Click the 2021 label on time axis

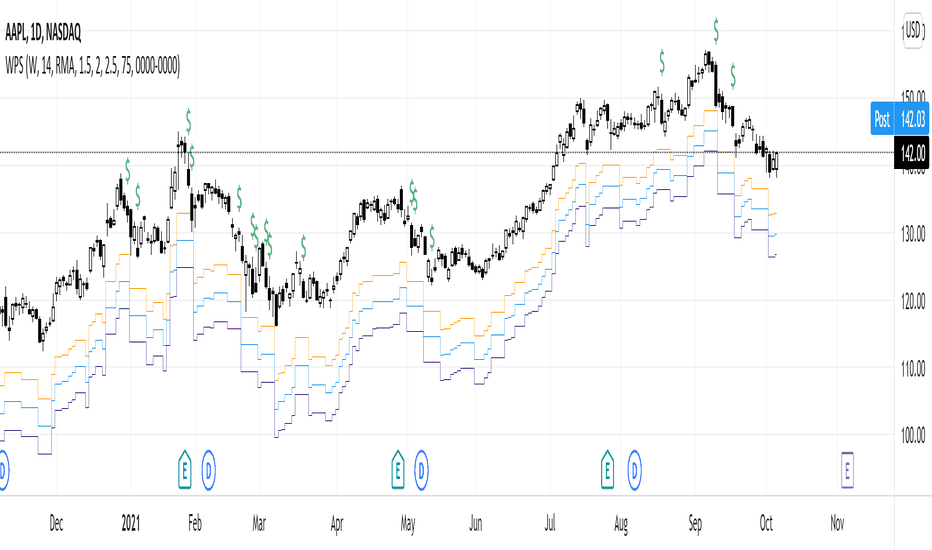[131, 523]
